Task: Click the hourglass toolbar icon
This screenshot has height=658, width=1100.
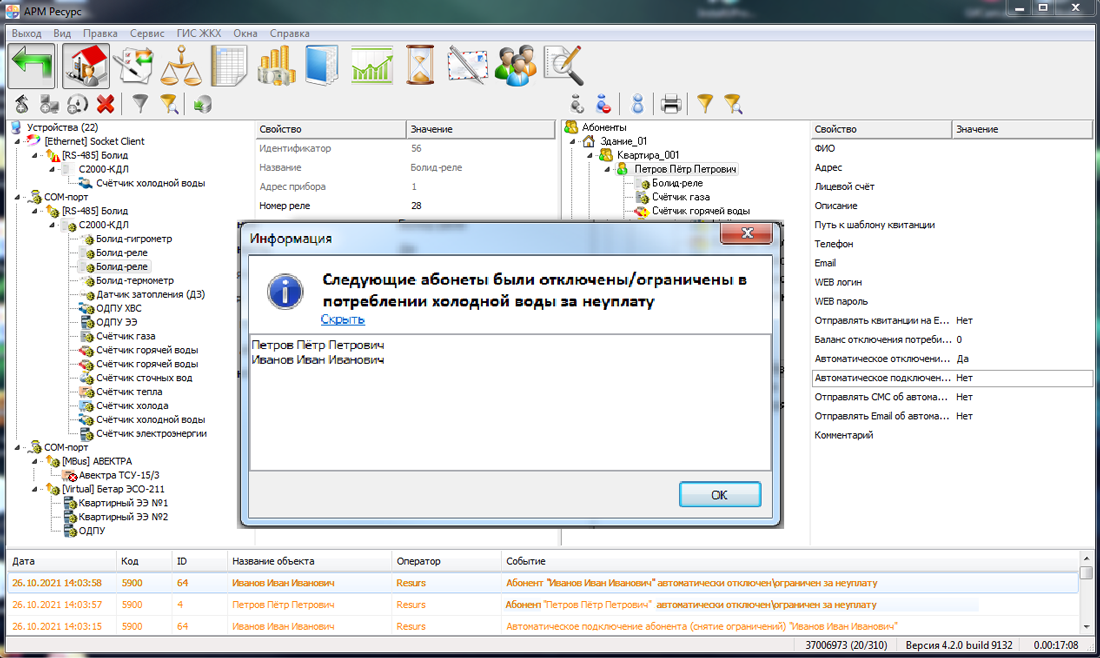Action: (x=422, y=67)
